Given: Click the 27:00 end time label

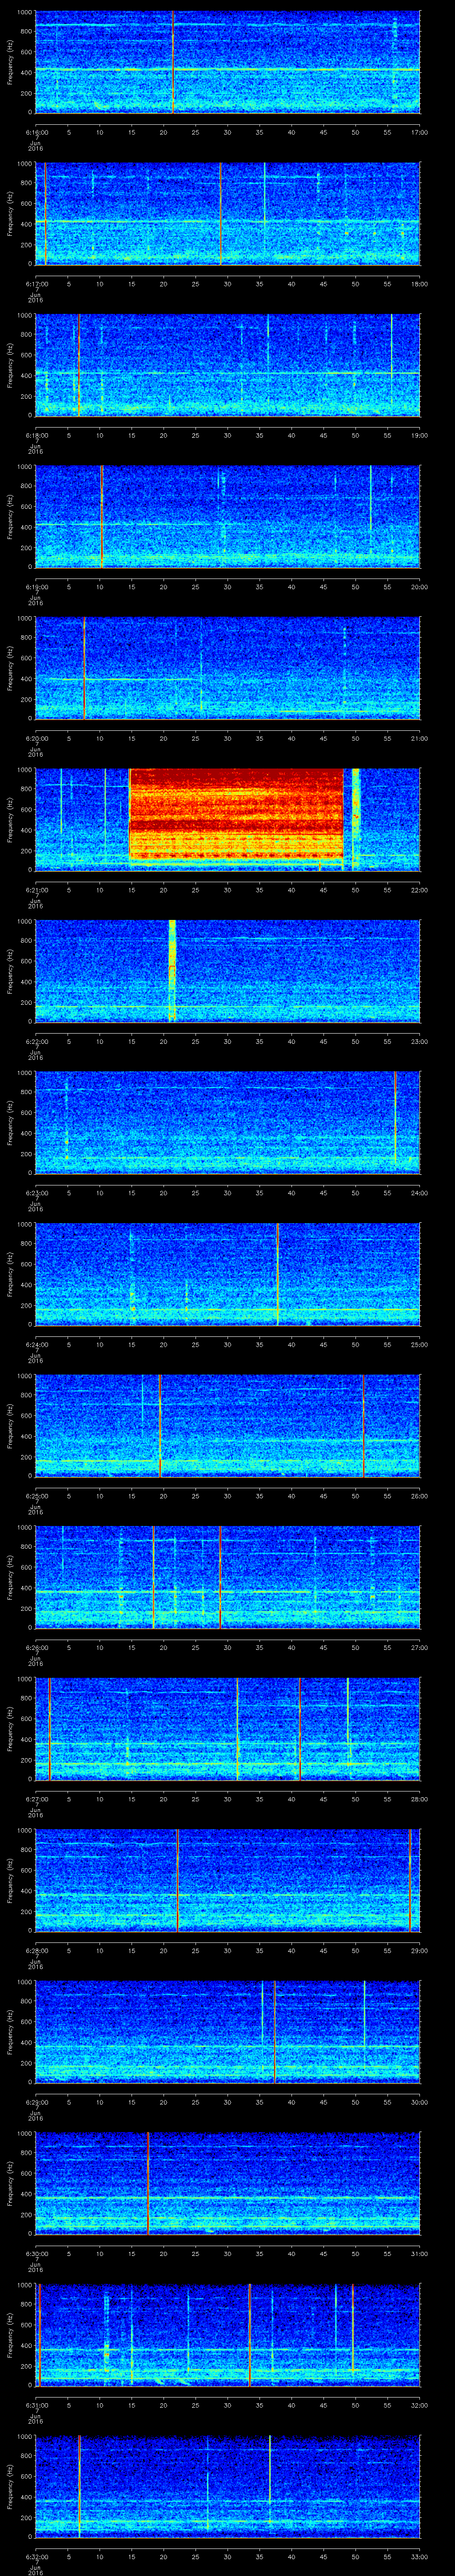Looking at the screenshot, I should pos(419,1647).
